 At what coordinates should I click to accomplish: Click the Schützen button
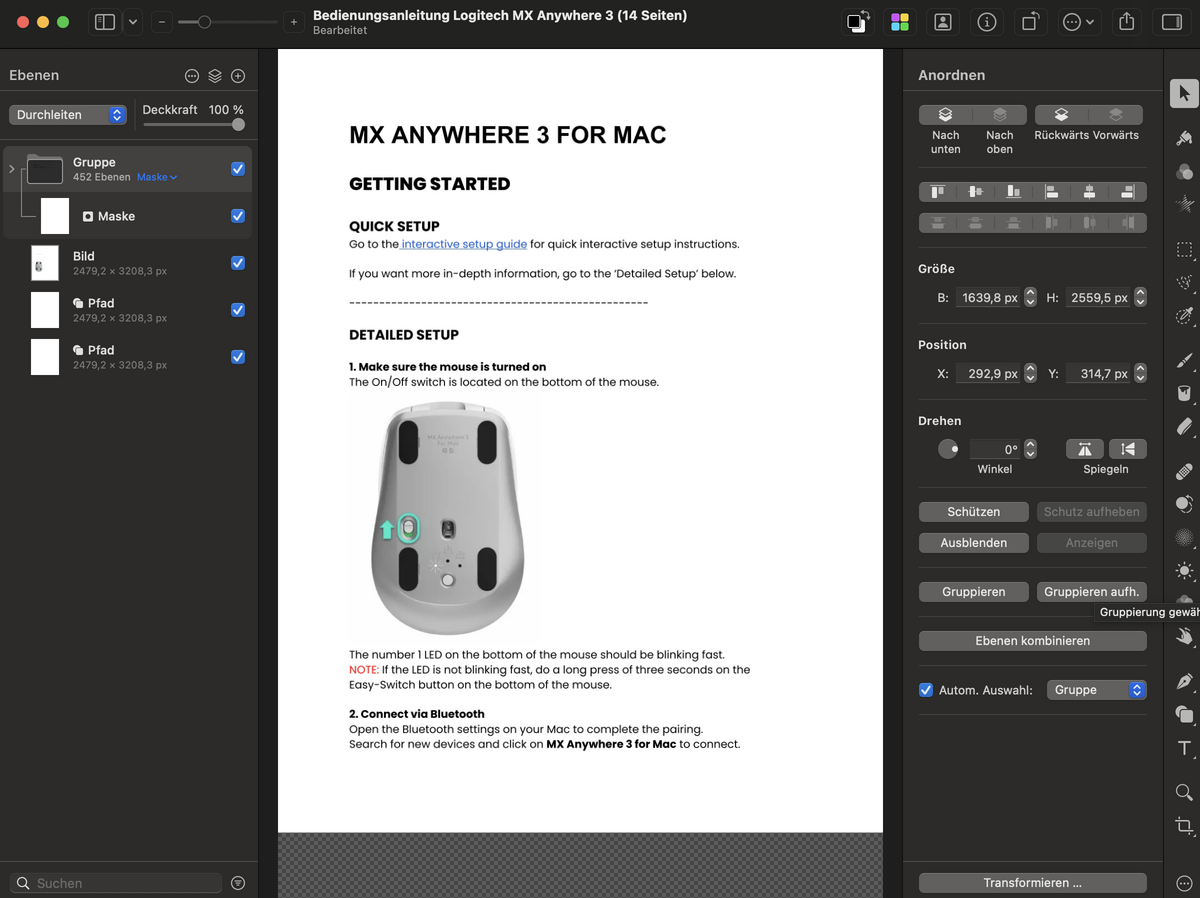pyautogui.click(x=973, y=511)
